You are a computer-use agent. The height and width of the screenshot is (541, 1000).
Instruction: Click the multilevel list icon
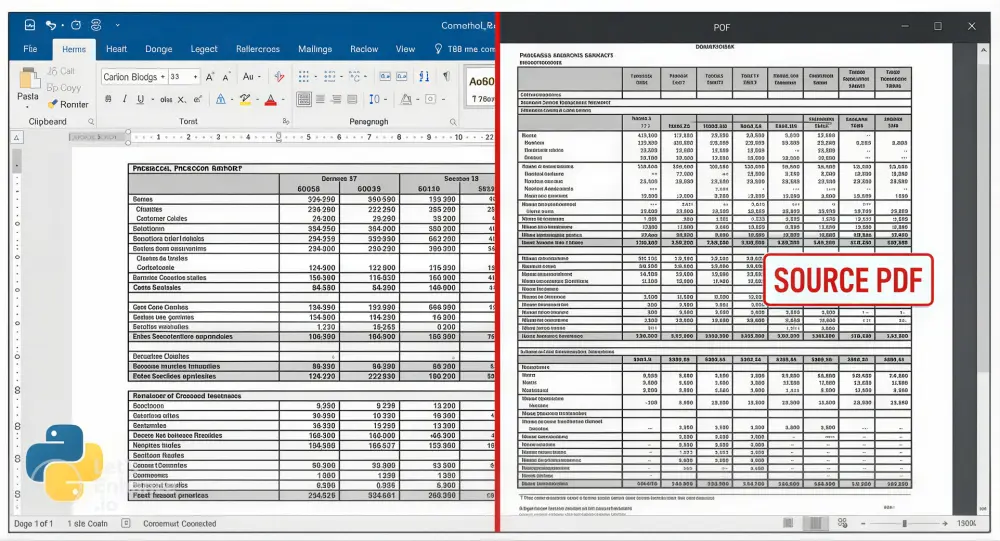355,77
